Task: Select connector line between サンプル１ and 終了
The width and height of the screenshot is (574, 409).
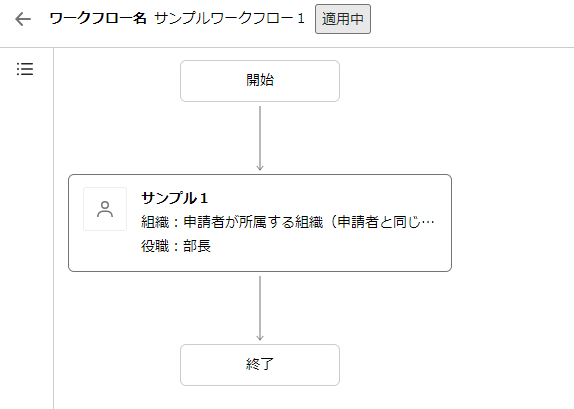Action: tap(260, 308)
